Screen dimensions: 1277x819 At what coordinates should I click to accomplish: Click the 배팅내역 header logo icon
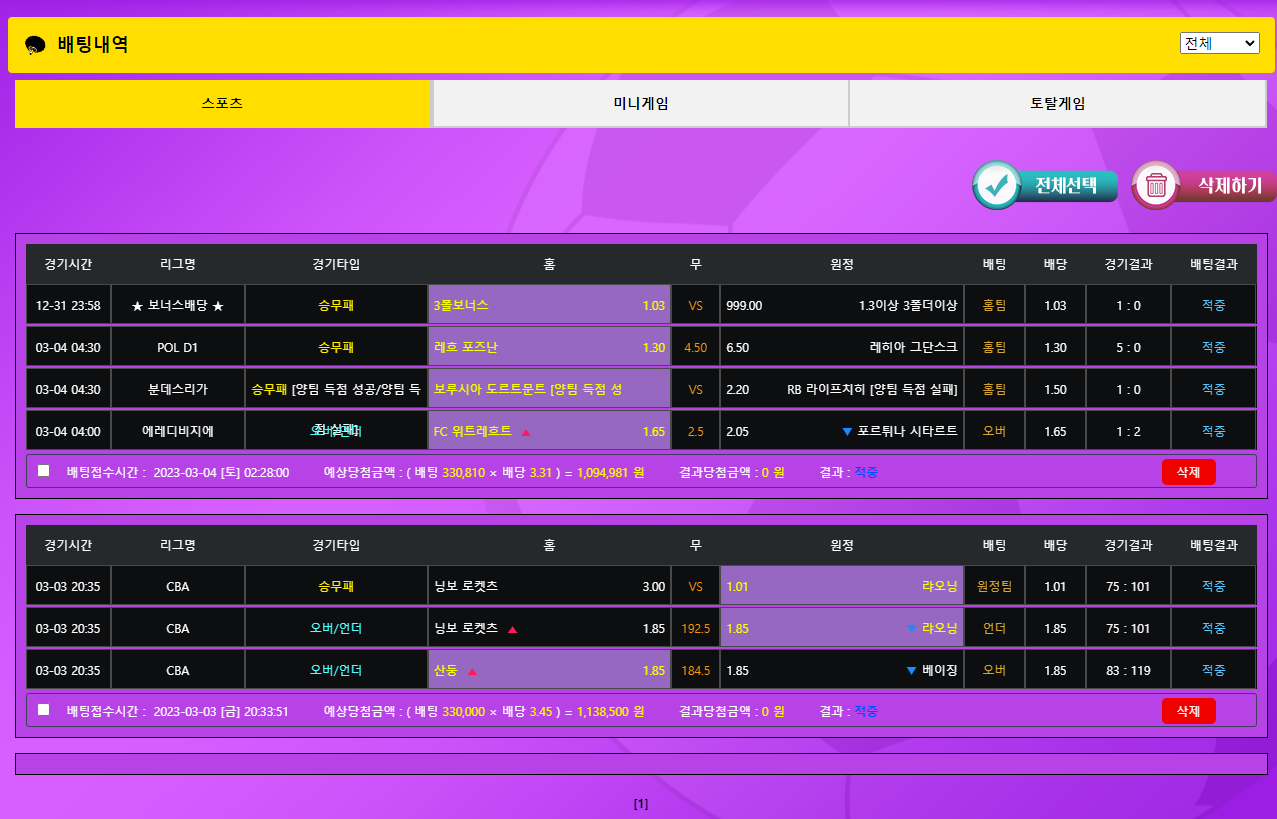(35, 45)
